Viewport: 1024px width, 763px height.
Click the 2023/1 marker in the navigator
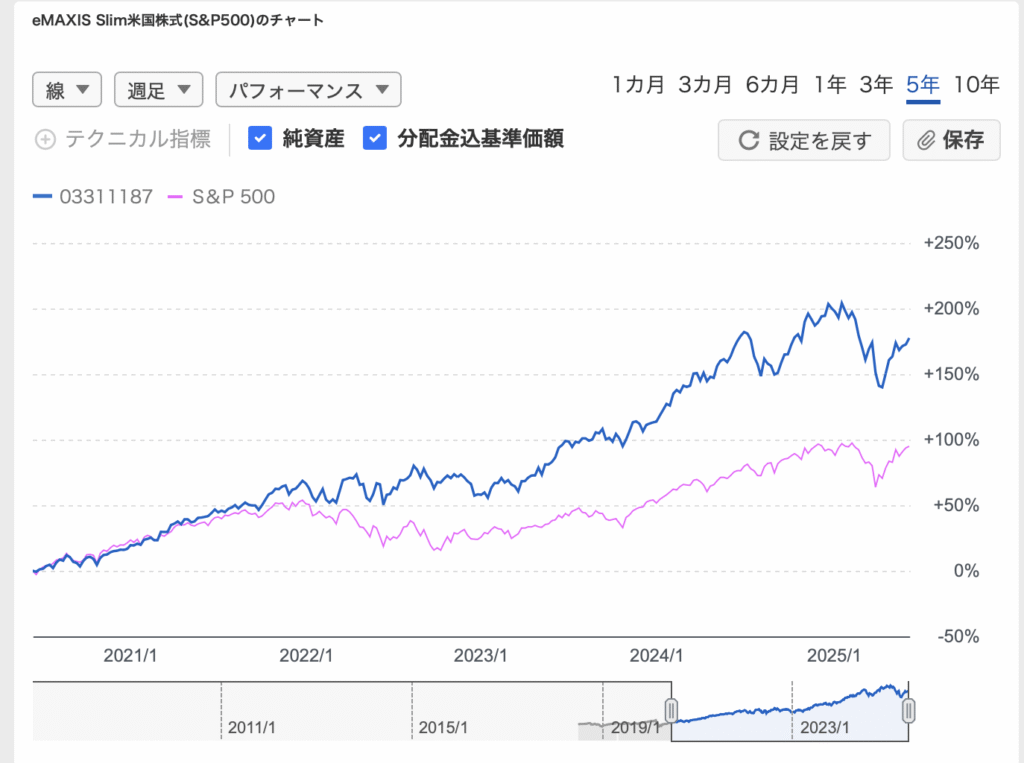(x=825, y=727)
